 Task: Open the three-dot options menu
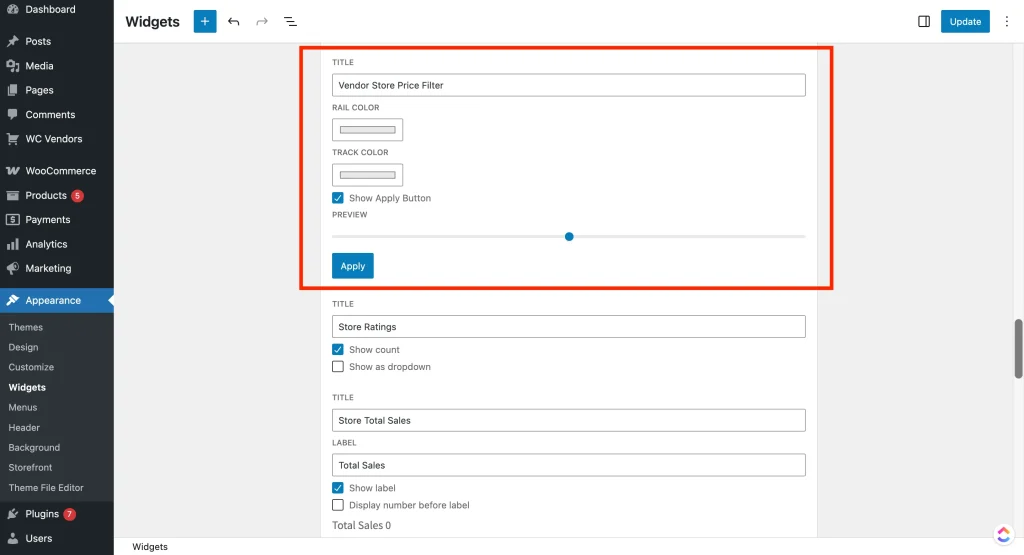(x=1006, y=21)
